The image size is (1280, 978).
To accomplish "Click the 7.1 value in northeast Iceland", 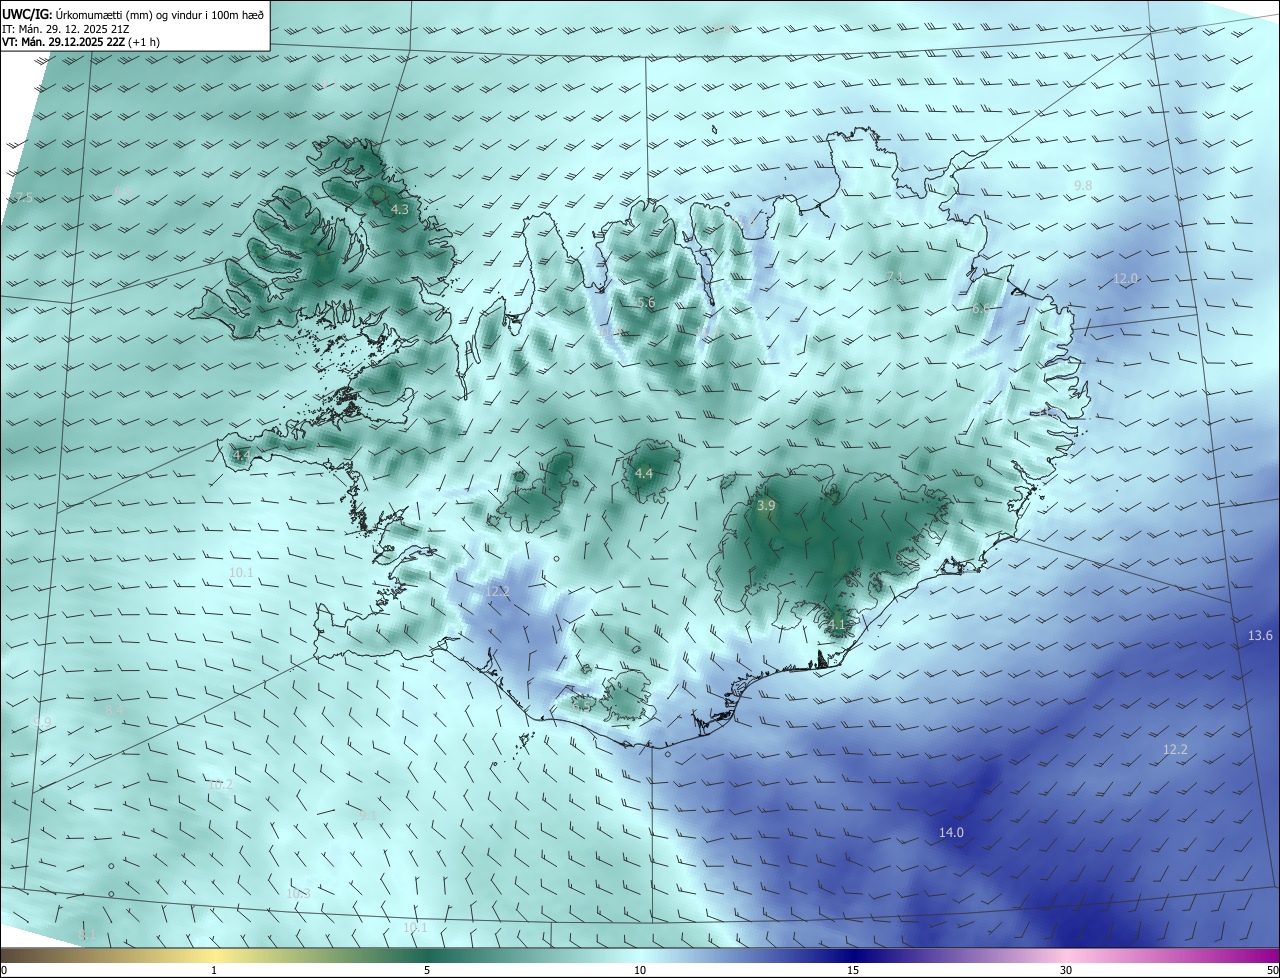I will (x=895, y=277).
